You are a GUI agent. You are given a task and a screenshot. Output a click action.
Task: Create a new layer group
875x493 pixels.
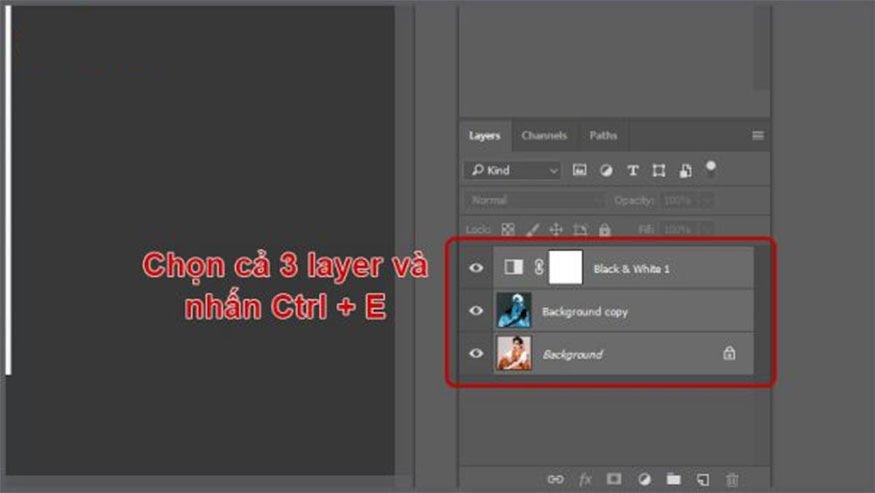coord(674,479)
